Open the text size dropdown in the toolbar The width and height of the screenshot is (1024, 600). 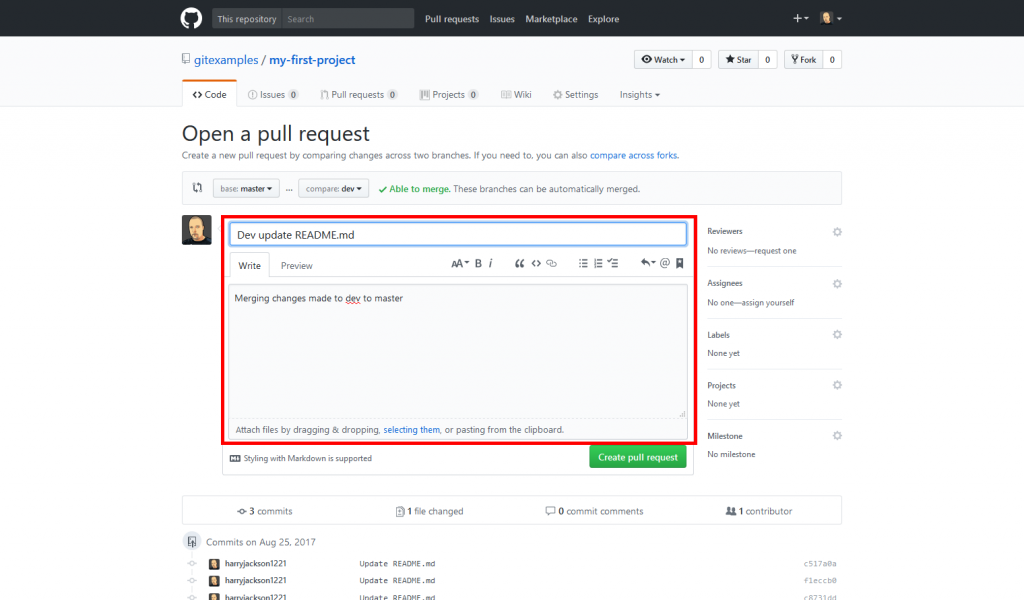point(460,263)
